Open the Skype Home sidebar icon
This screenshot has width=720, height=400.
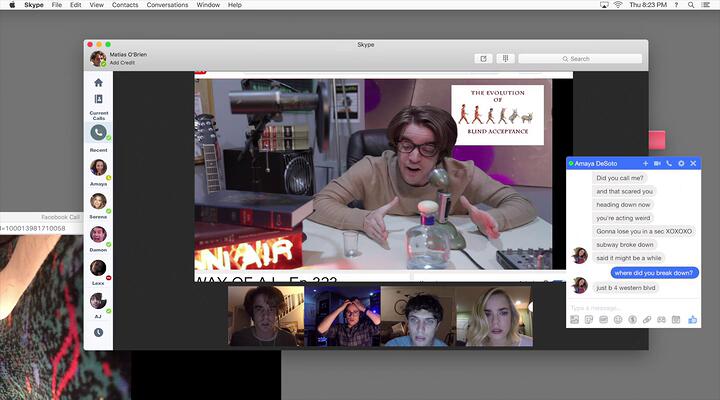coord(98,83)
